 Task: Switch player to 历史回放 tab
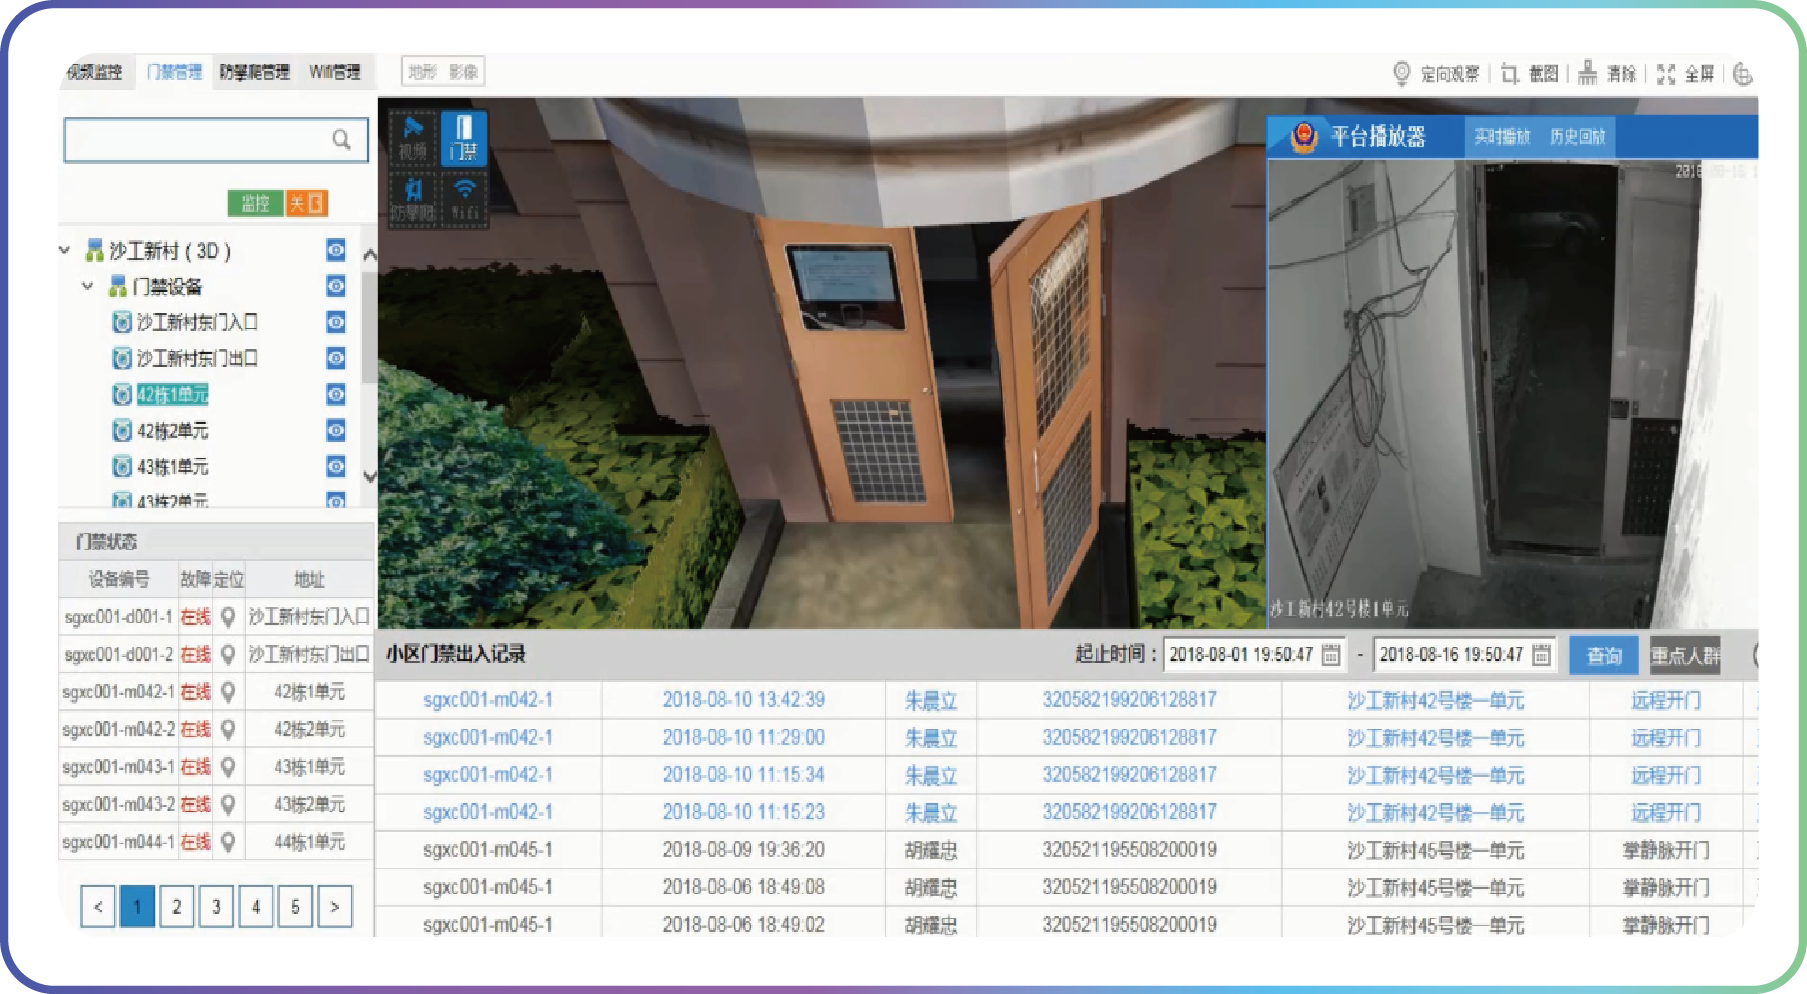click(x=1577, y=137)
